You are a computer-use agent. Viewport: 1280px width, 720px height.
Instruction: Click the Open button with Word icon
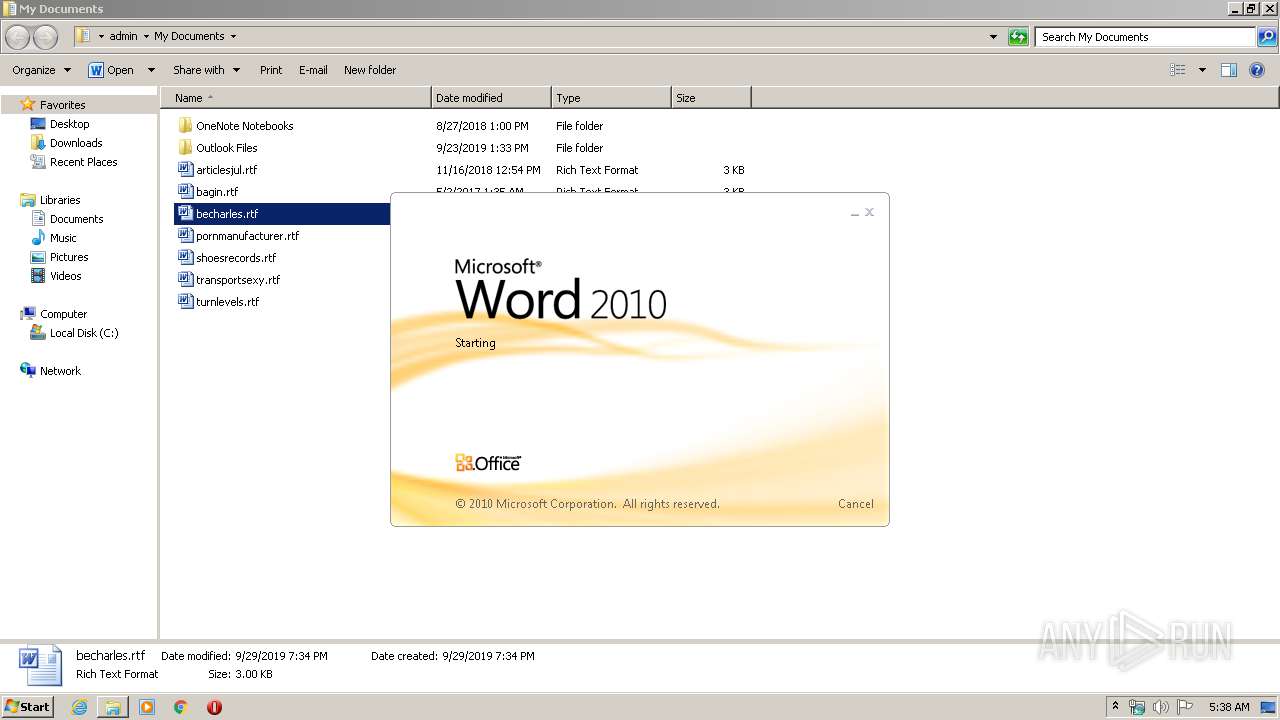(111, 70)
